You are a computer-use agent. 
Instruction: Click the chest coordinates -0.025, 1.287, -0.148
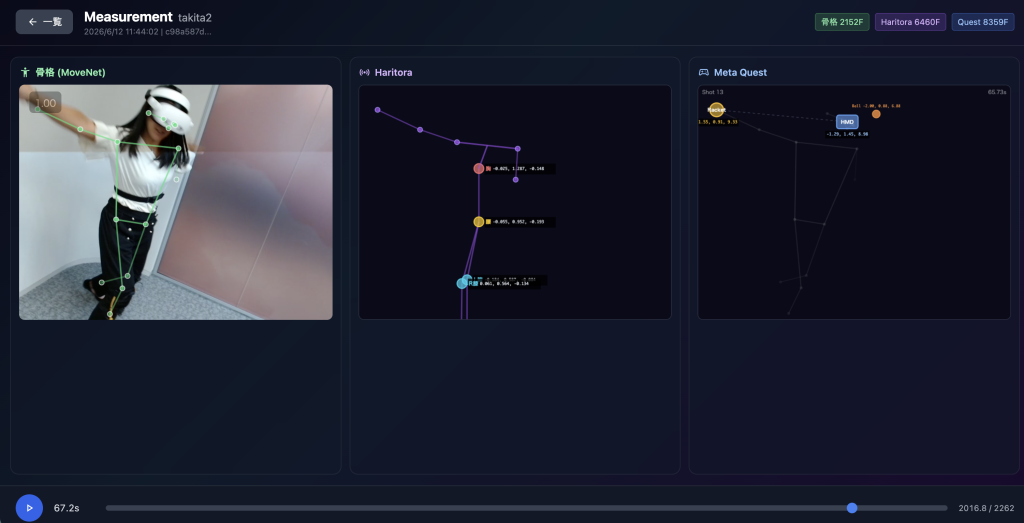coord(519,168)
